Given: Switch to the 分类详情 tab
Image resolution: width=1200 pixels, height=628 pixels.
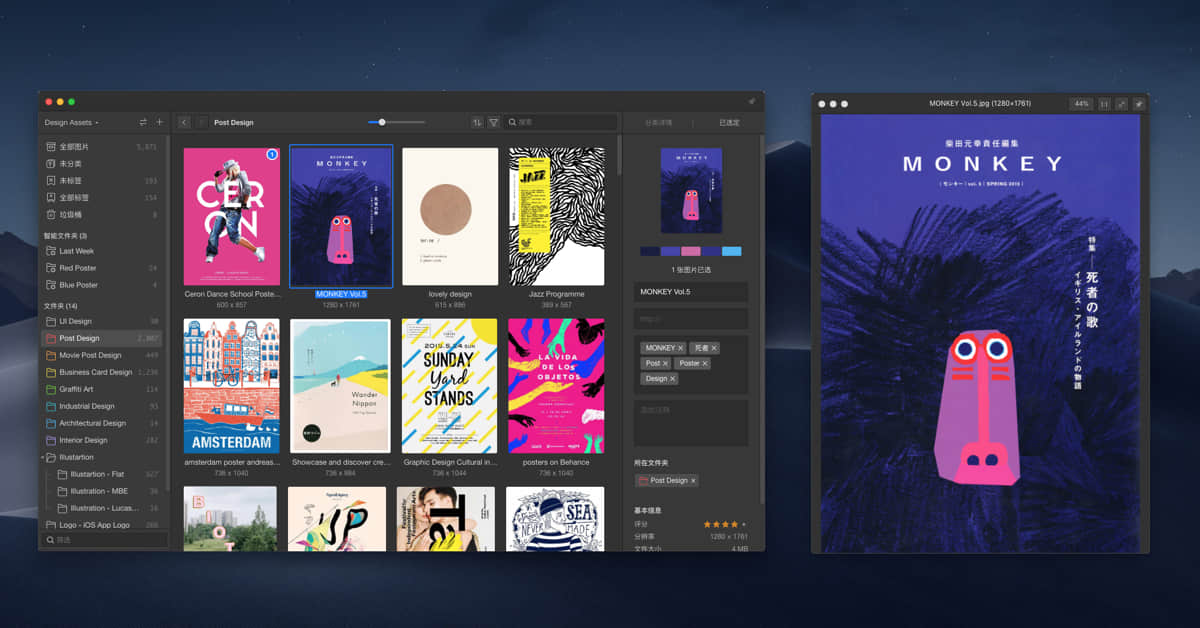Looking at the screenshot, I should (658, 122).
